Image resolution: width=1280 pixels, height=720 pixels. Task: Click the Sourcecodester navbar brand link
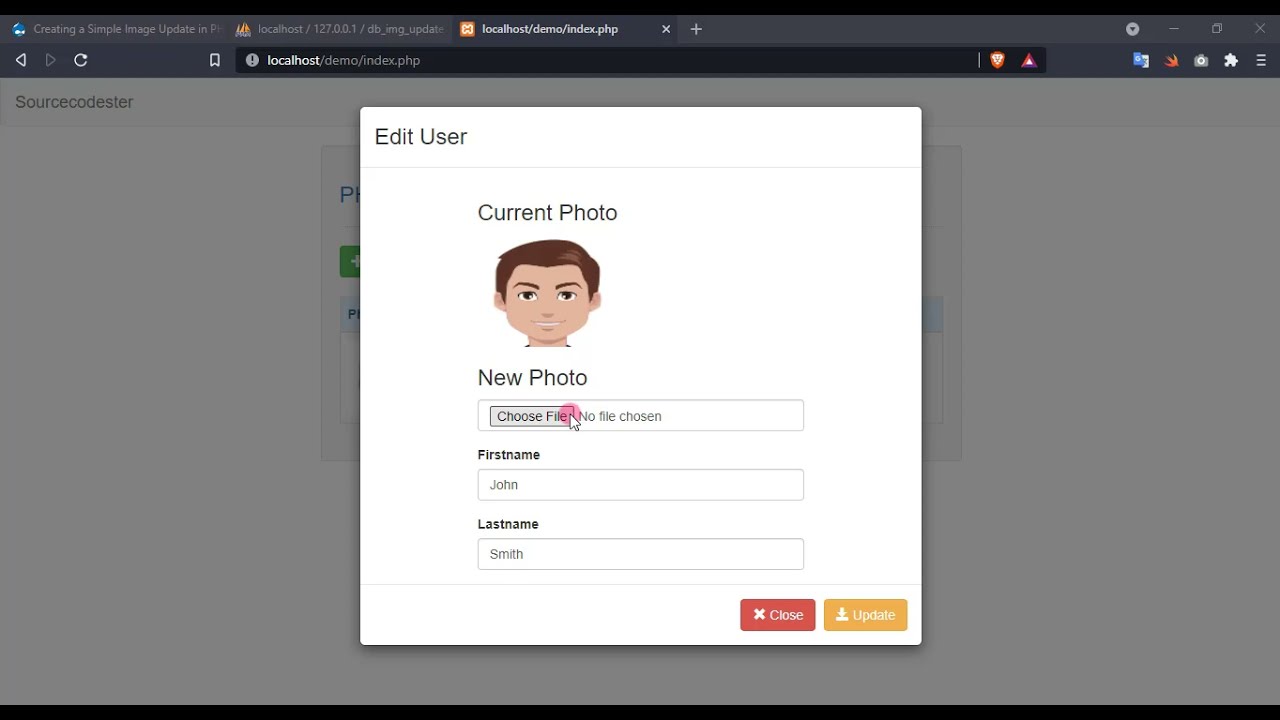tap(74, 102)
